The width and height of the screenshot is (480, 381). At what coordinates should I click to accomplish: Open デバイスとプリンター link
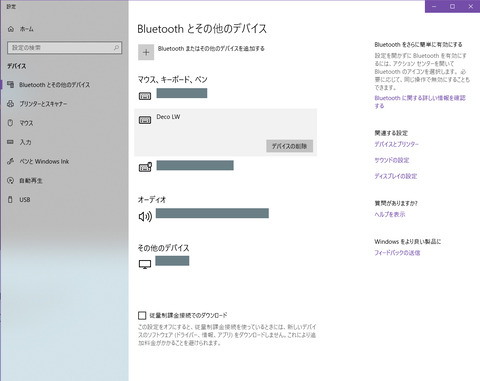pos(396,144)
